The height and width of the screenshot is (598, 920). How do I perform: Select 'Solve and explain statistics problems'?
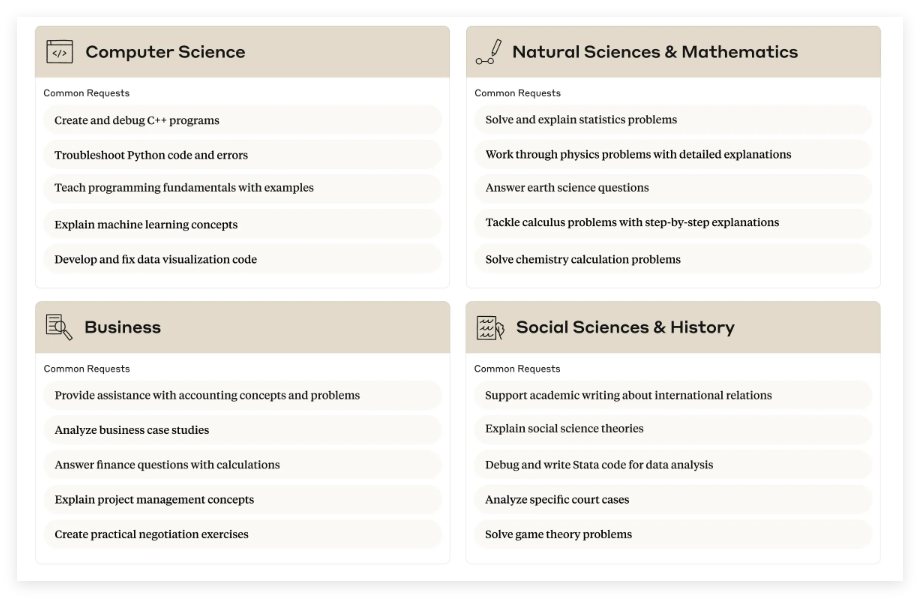(581, 120)
